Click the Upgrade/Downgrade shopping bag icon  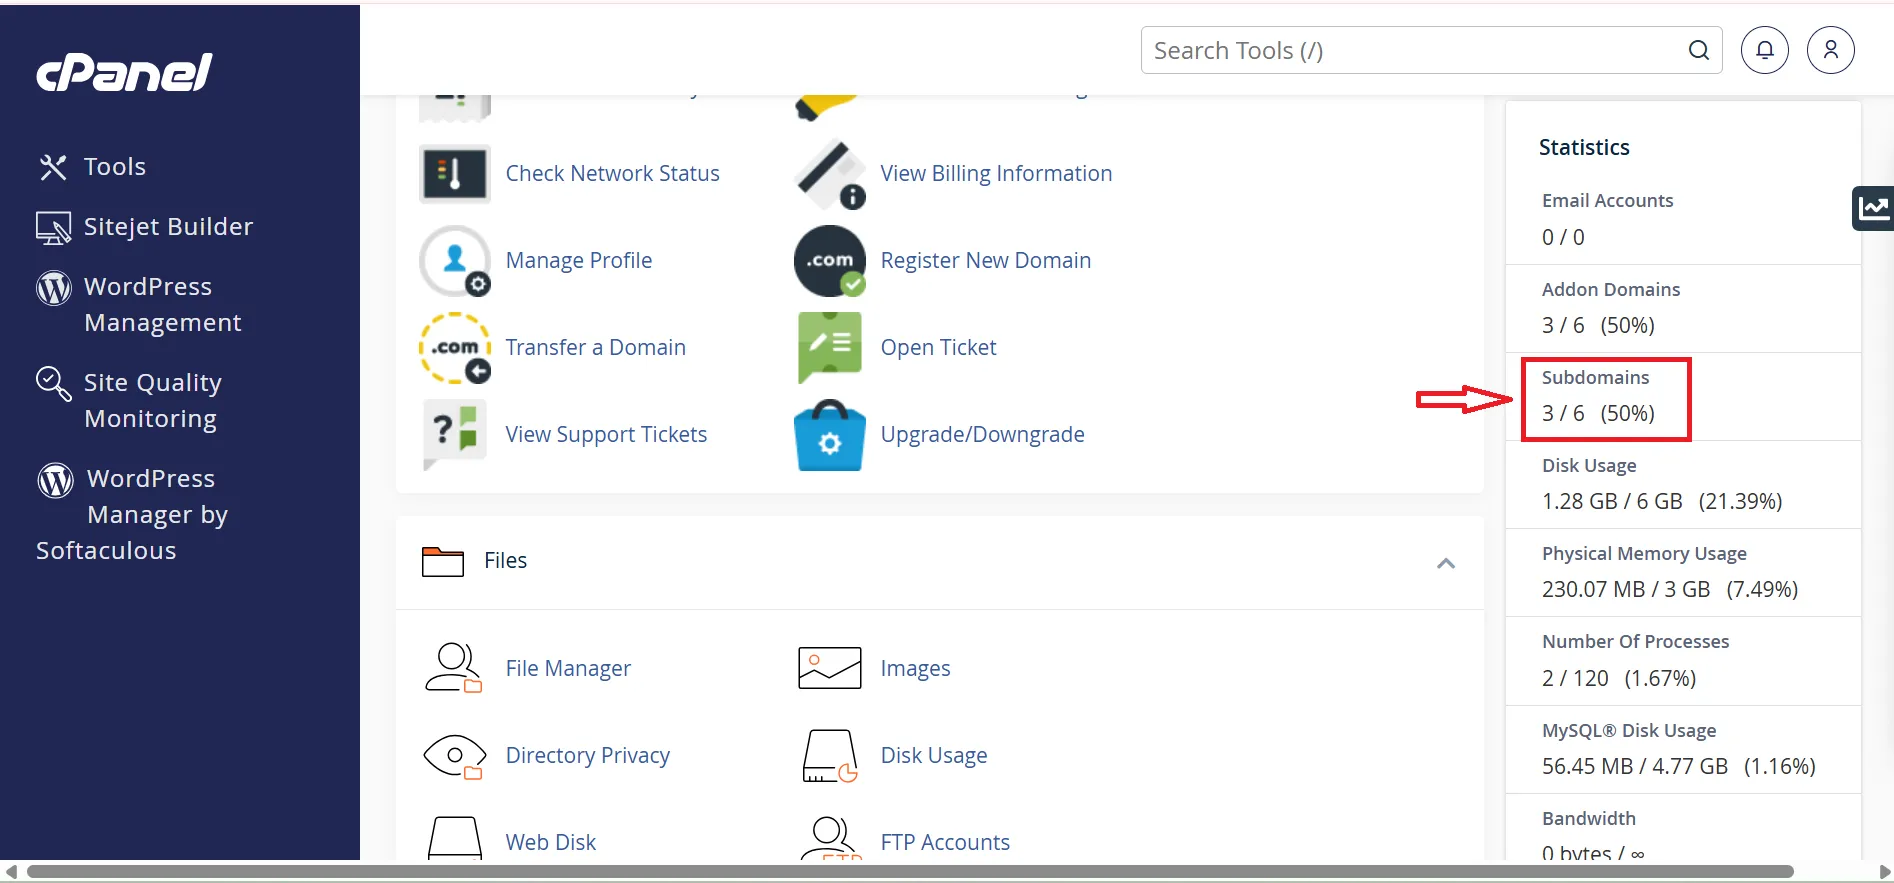[830, 435]
